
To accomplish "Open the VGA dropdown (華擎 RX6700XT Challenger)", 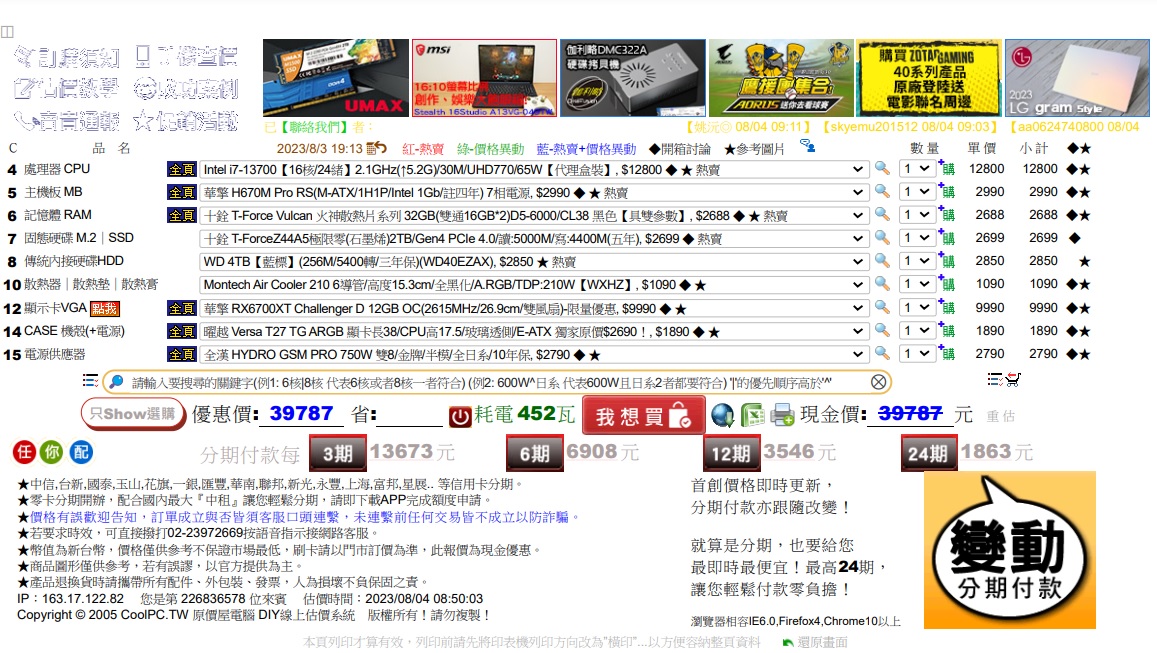I will [x=533, y=308].
